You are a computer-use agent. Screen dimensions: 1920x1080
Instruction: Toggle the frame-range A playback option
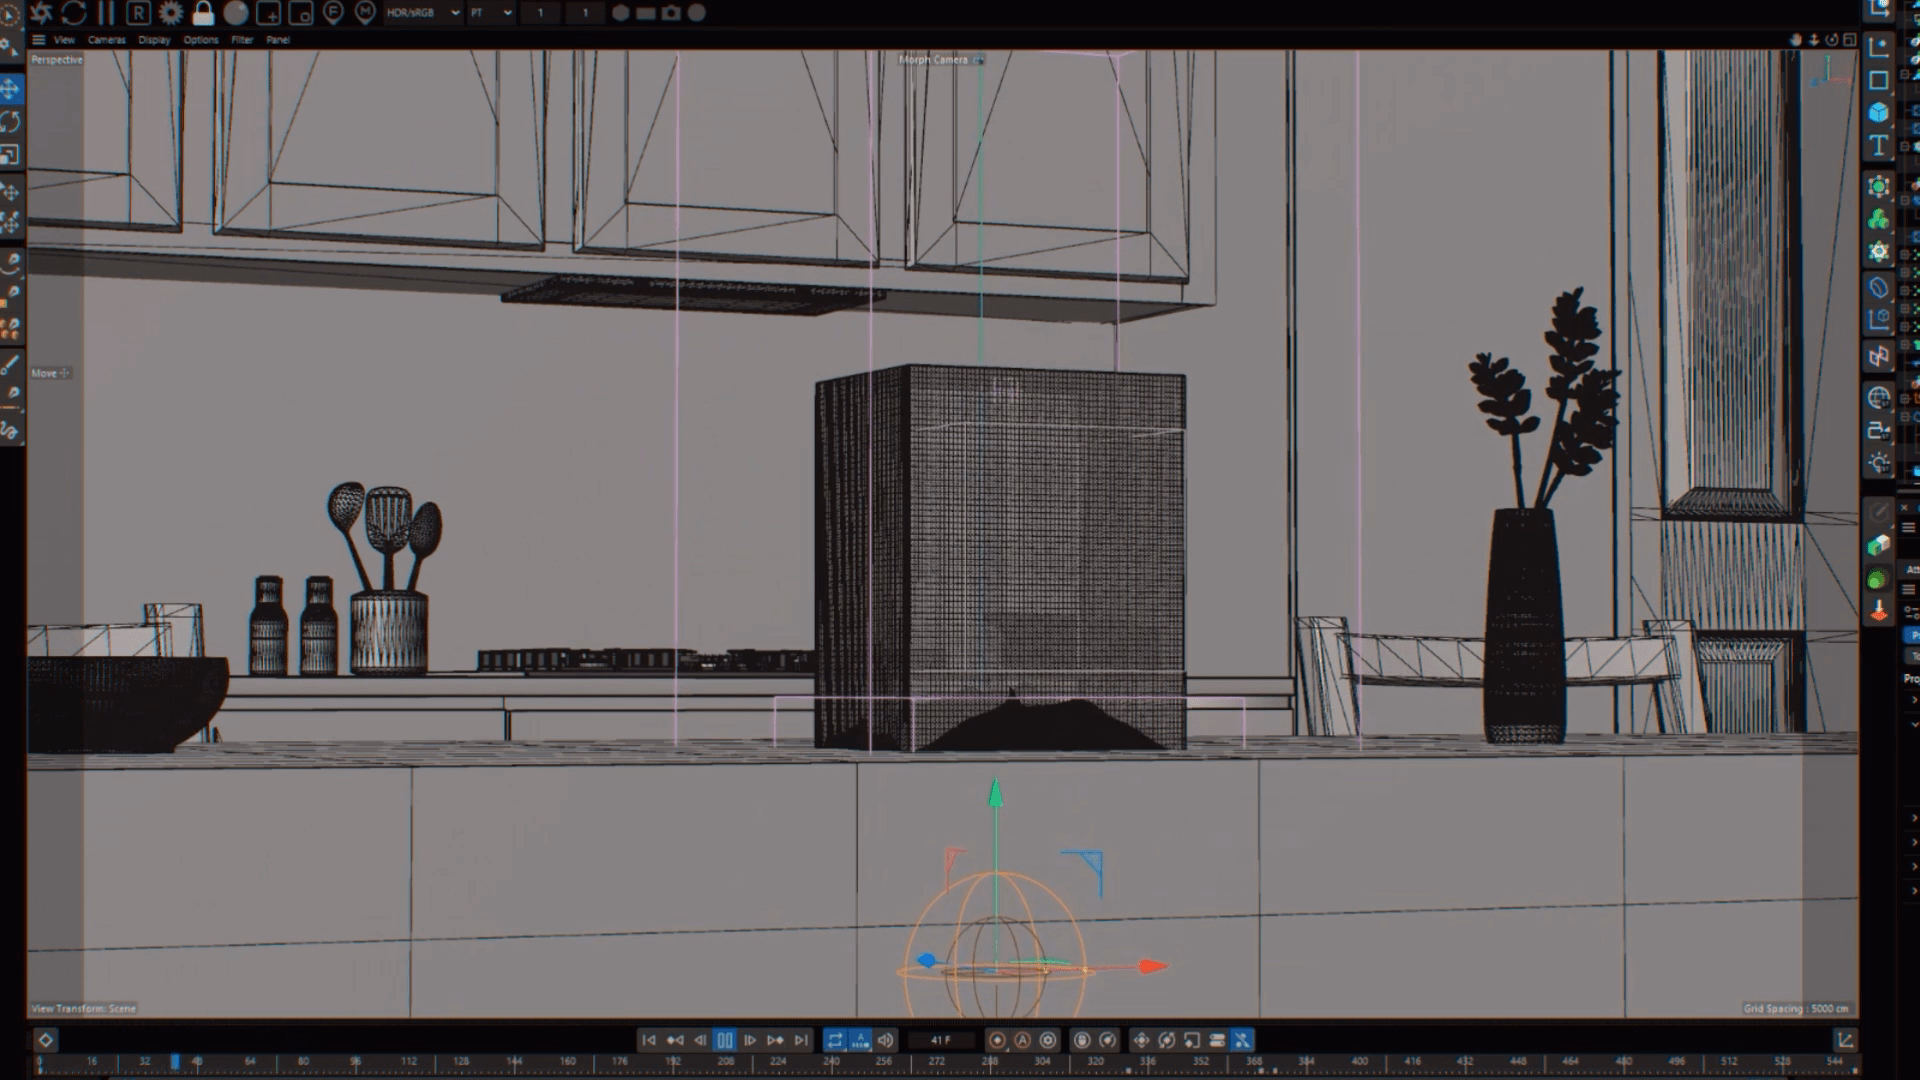[860, 1040]
